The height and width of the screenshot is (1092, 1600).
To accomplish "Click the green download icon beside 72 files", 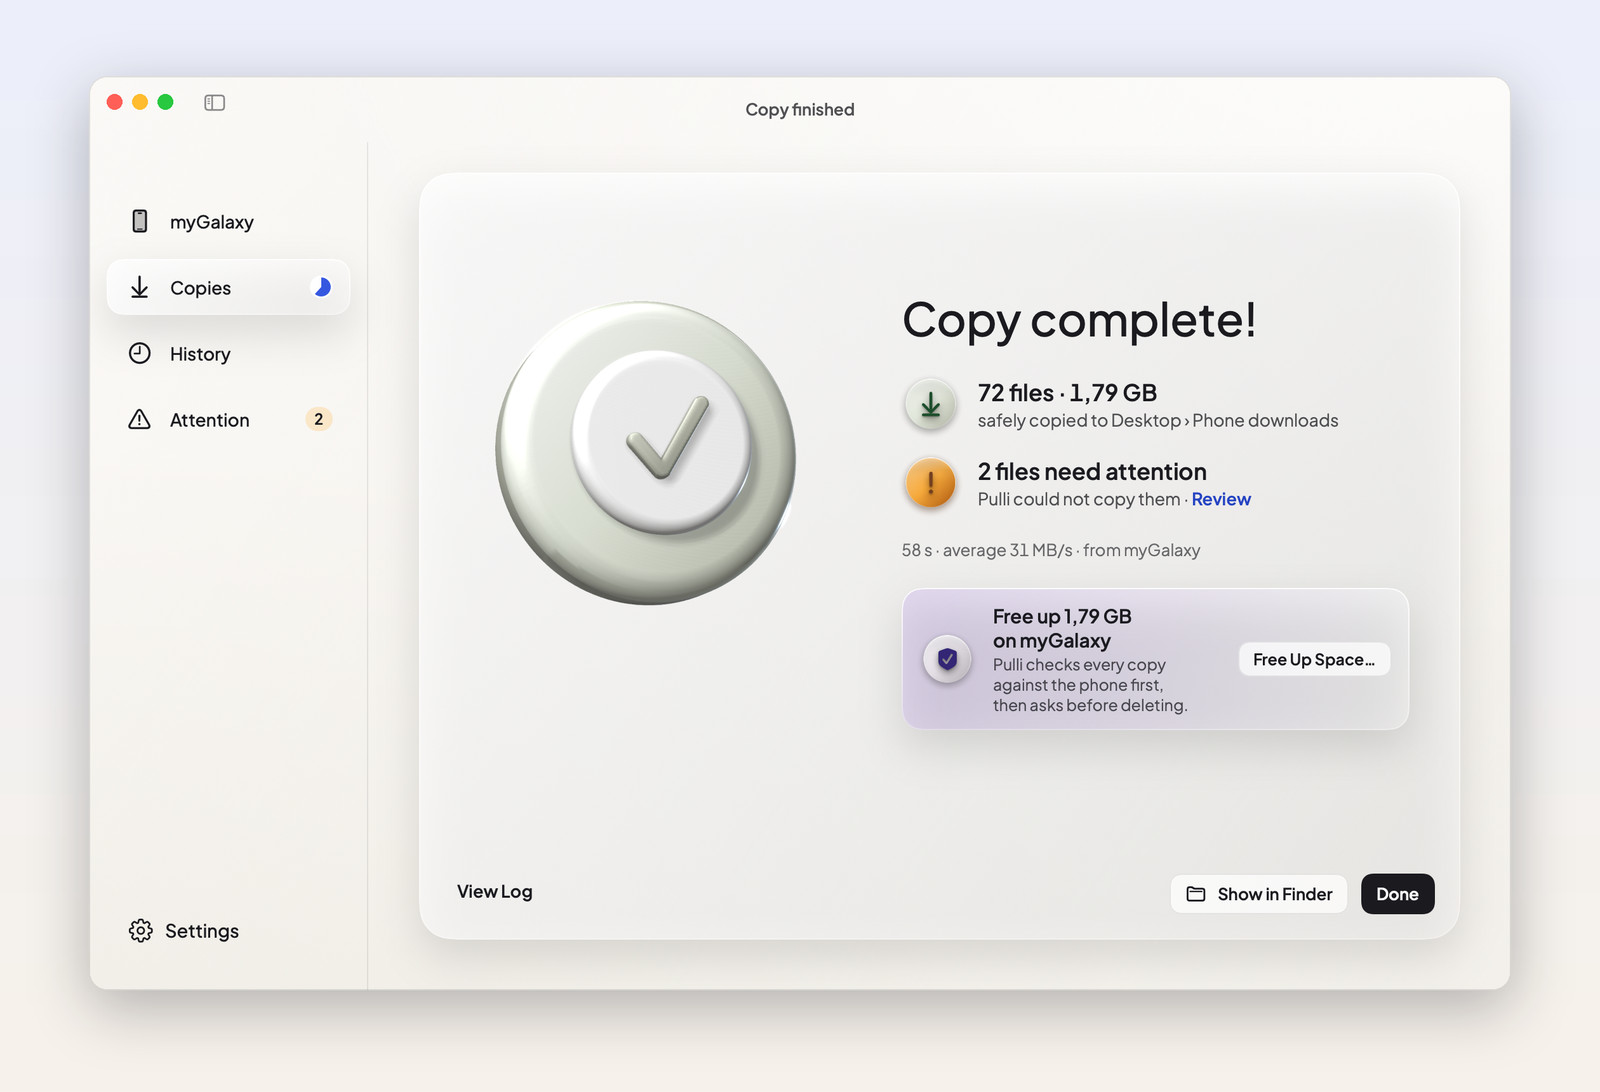I will [x=931, y=404].
